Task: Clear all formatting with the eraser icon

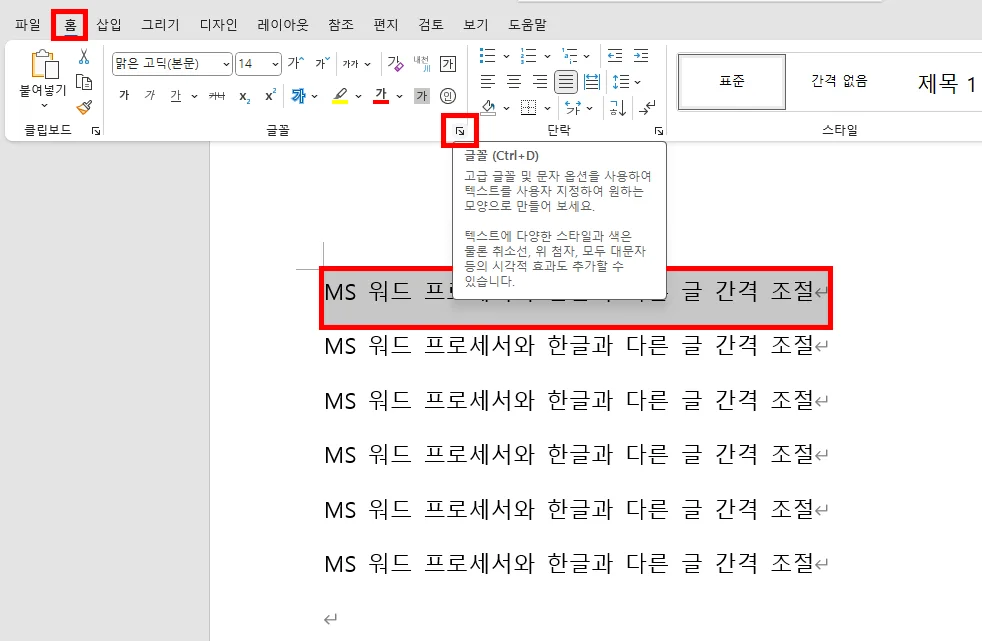Action: 394,63
